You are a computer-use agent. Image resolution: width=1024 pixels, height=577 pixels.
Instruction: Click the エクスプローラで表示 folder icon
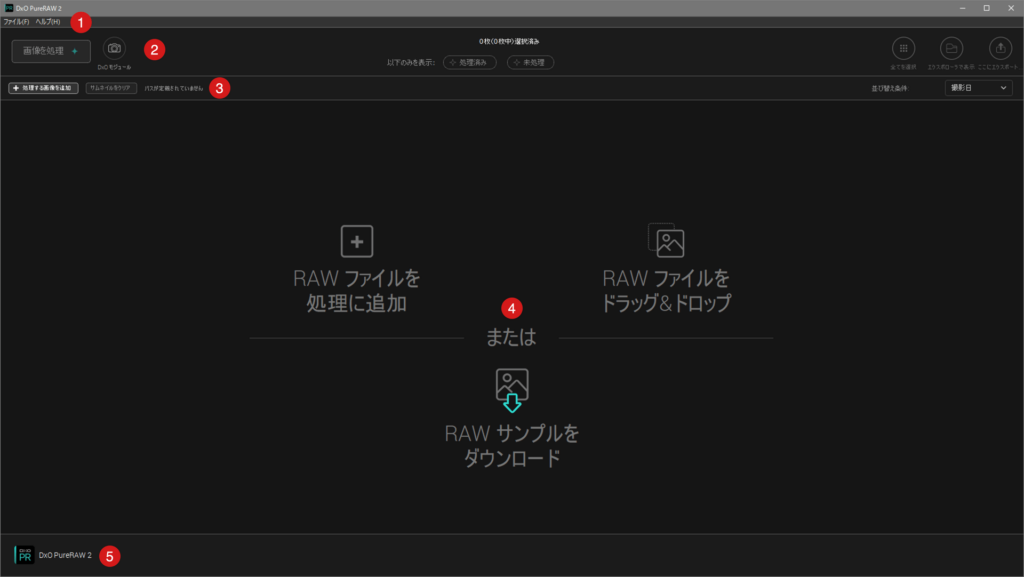point(951,48)
